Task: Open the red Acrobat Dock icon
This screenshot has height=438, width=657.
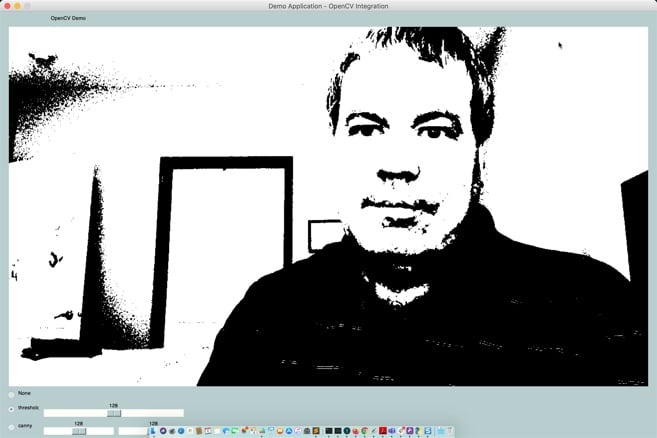Action: coord(382,431)
